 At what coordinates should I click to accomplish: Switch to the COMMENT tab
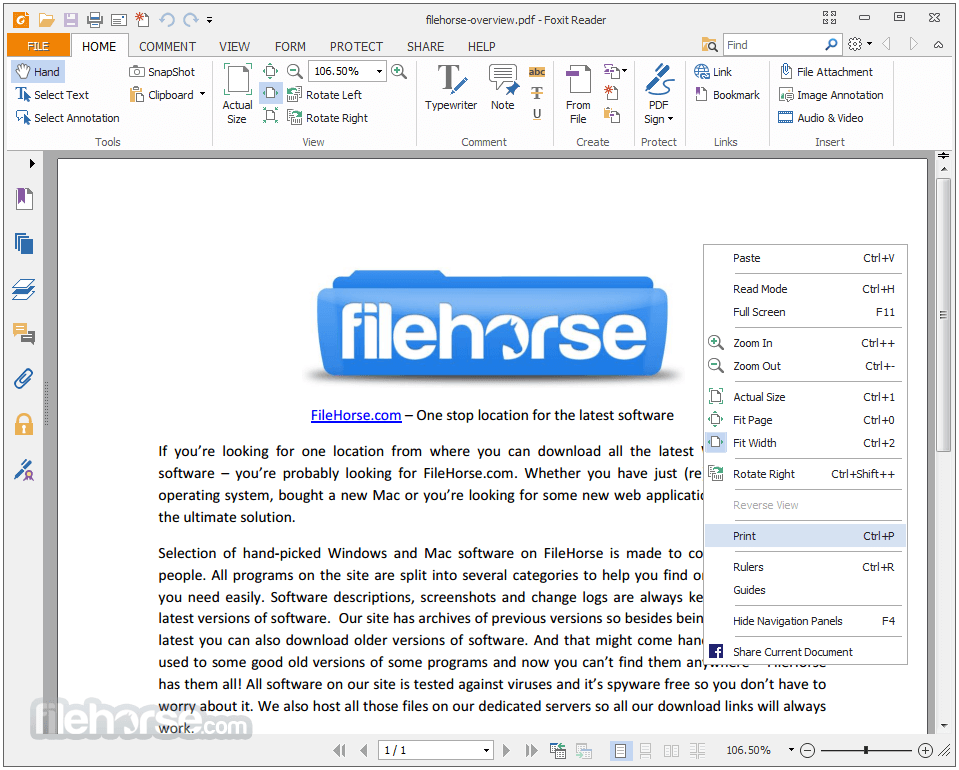[167, 46]
